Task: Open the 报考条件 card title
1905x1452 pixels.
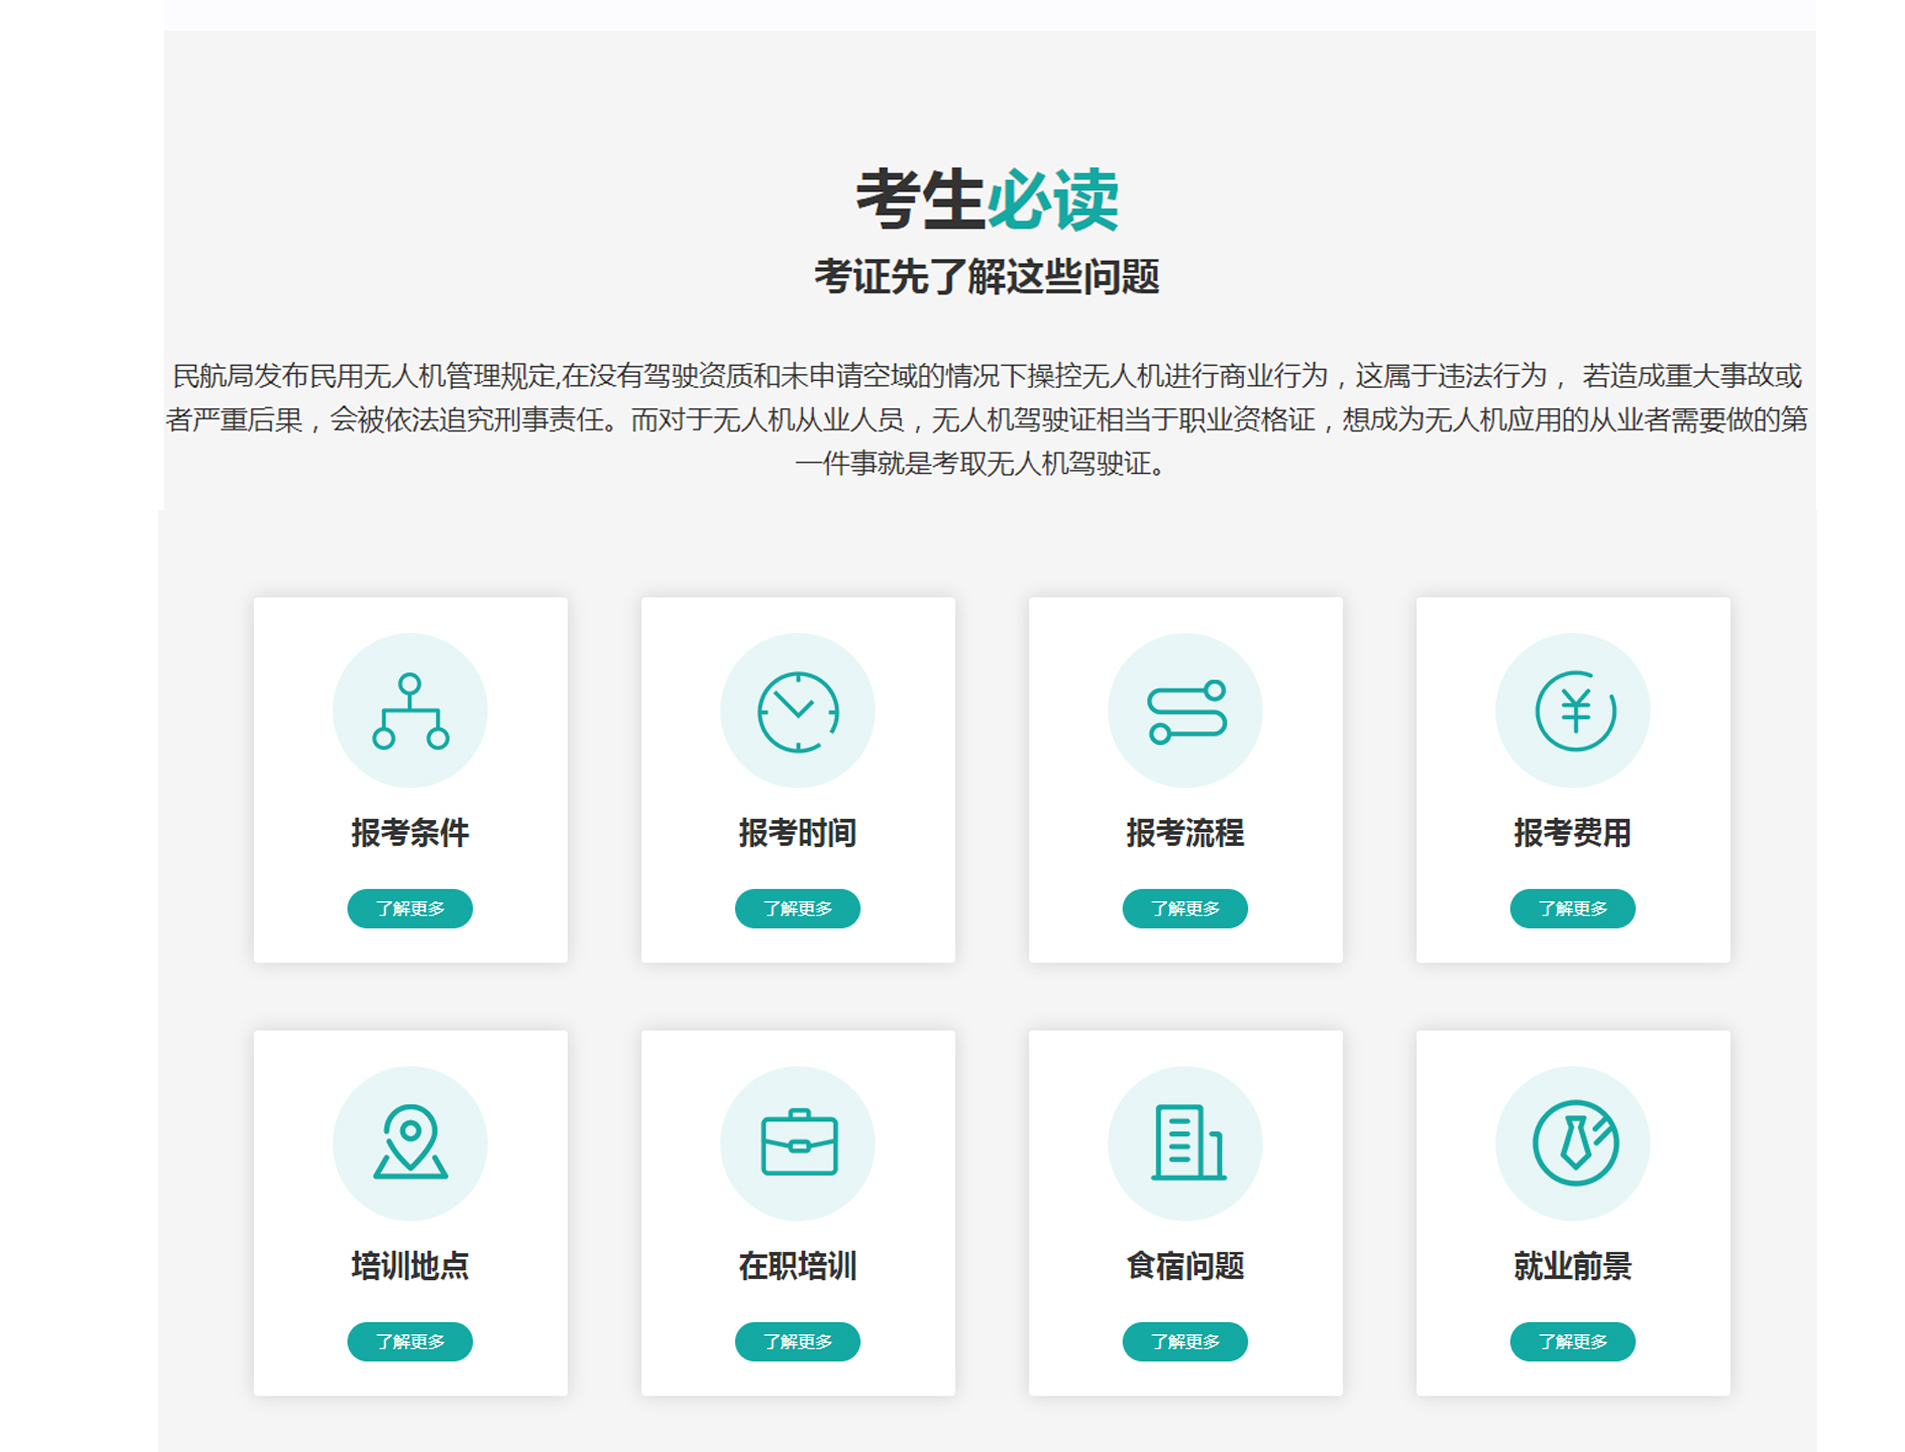Action: pos(410,832)
